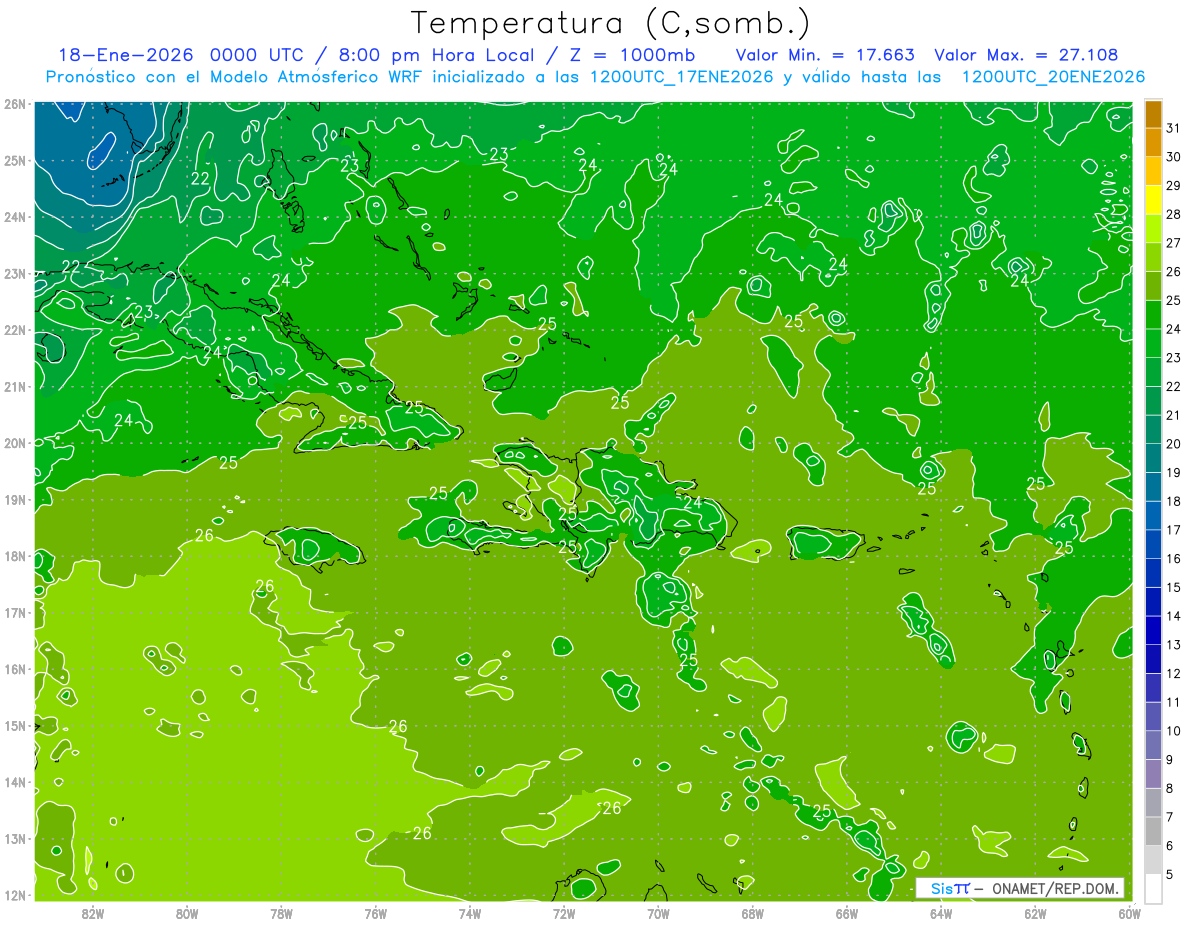This screenshot has height=927, width=1200.
Task: Click the "12N" latitude axis label
Action: [x=15, y=894]
